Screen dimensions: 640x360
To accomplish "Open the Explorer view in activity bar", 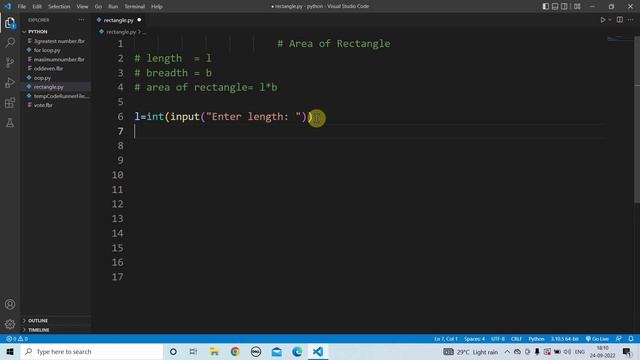I will 10,23.
